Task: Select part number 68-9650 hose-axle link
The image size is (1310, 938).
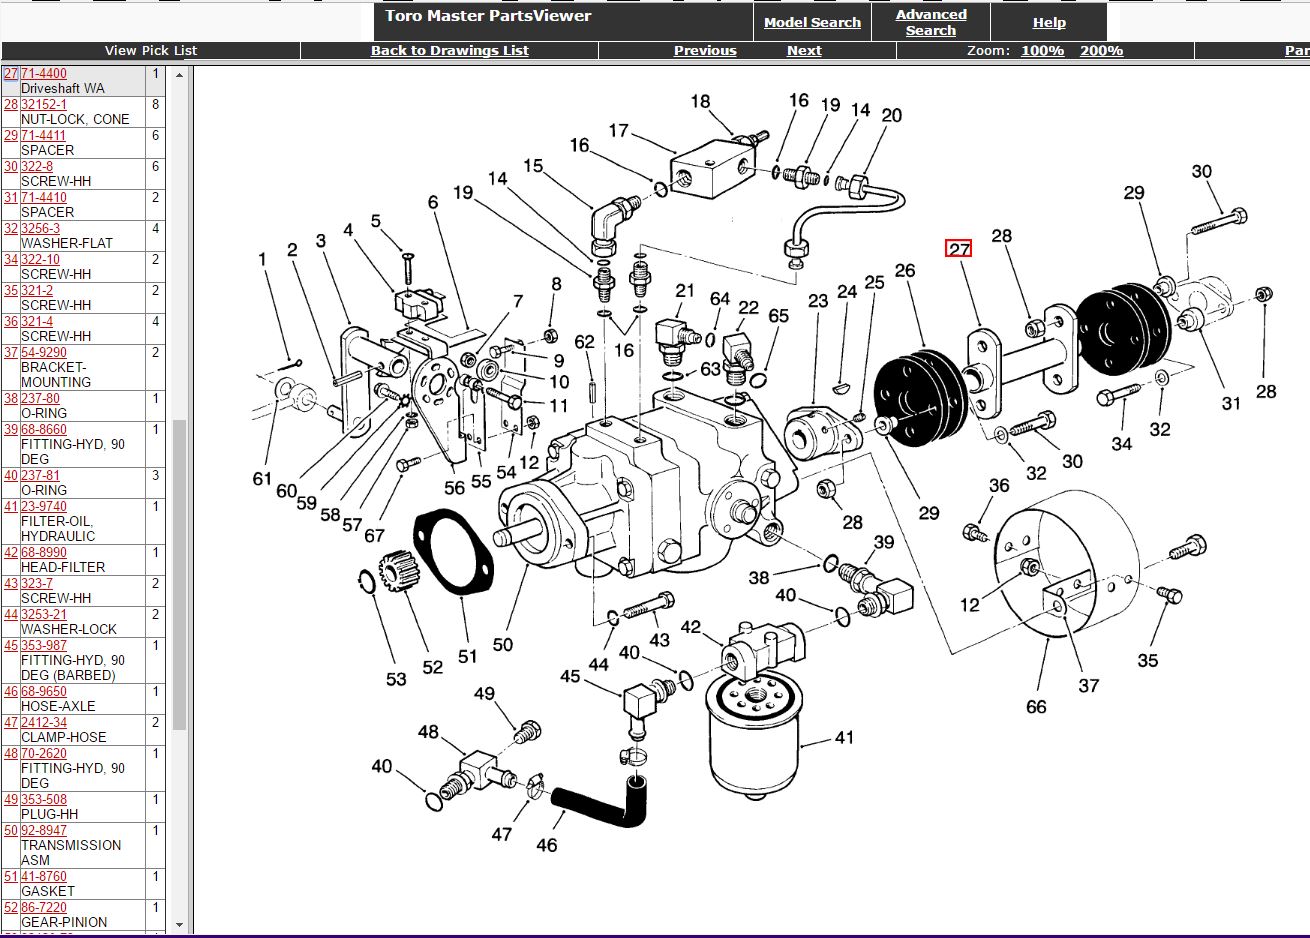Action: click(44, 691)
